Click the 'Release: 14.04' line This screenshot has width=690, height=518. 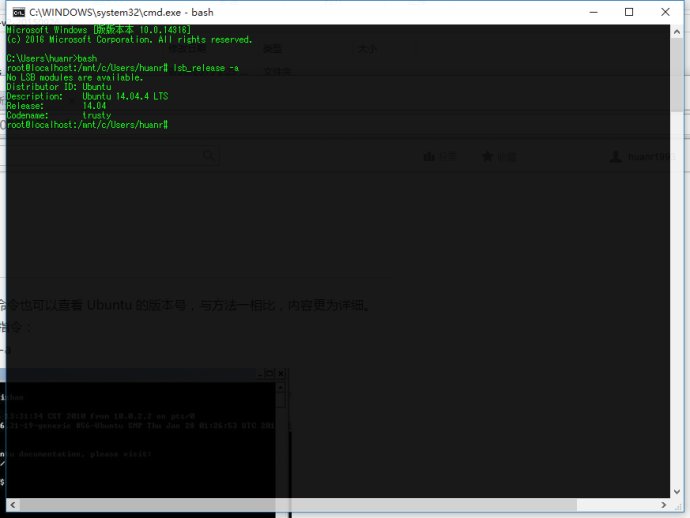coord(56,106)
